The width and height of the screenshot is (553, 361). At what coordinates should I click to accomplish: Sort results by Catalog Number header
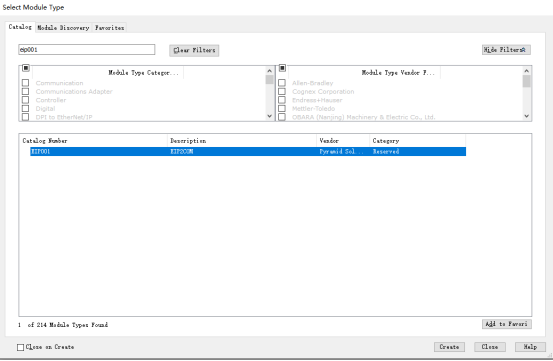[x=93, y=141]
